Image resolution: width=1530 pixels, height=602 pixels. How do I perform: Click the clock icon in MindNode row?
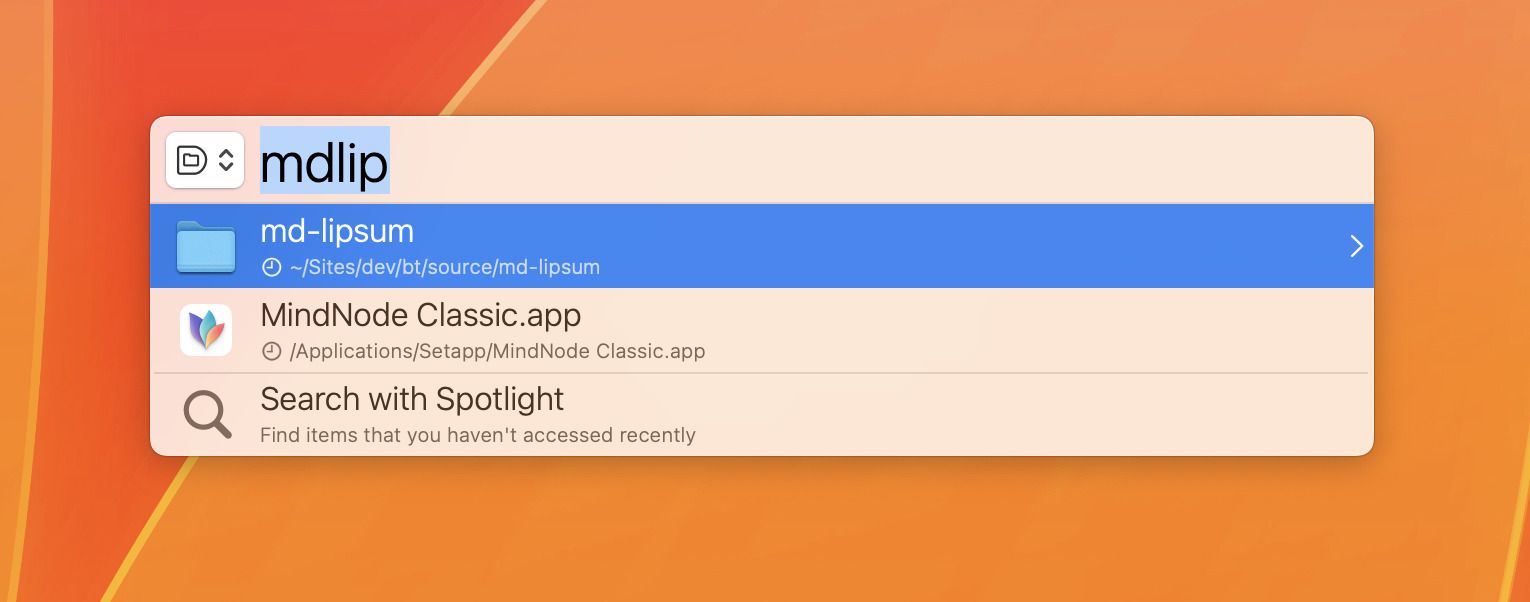pyautogui.click(x=270, y=352)
